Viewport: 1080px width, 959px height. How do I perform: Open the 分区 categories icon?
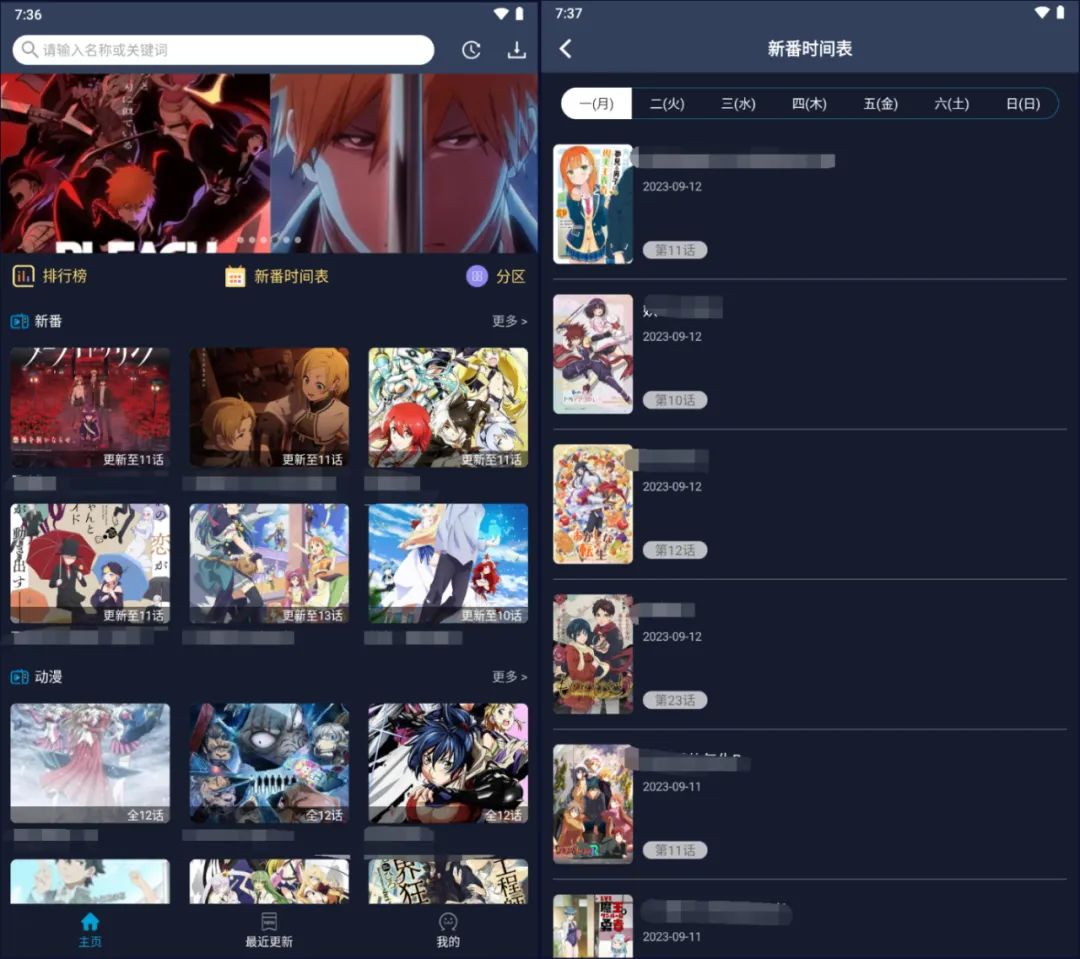[x=478, y=276]
